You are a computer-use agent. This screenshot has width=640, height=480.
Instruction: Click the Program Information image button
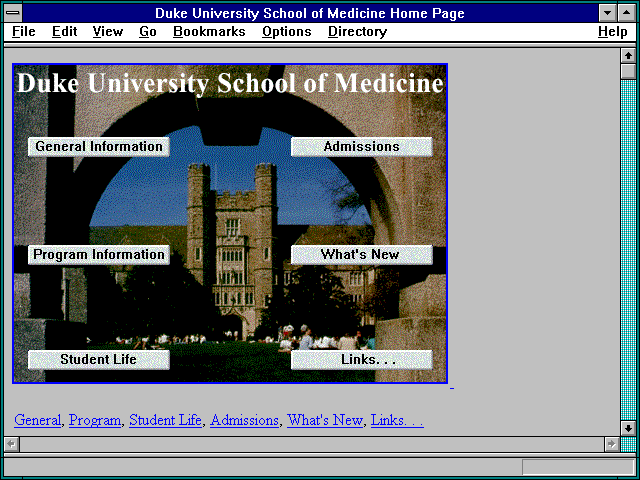point(99,255)
